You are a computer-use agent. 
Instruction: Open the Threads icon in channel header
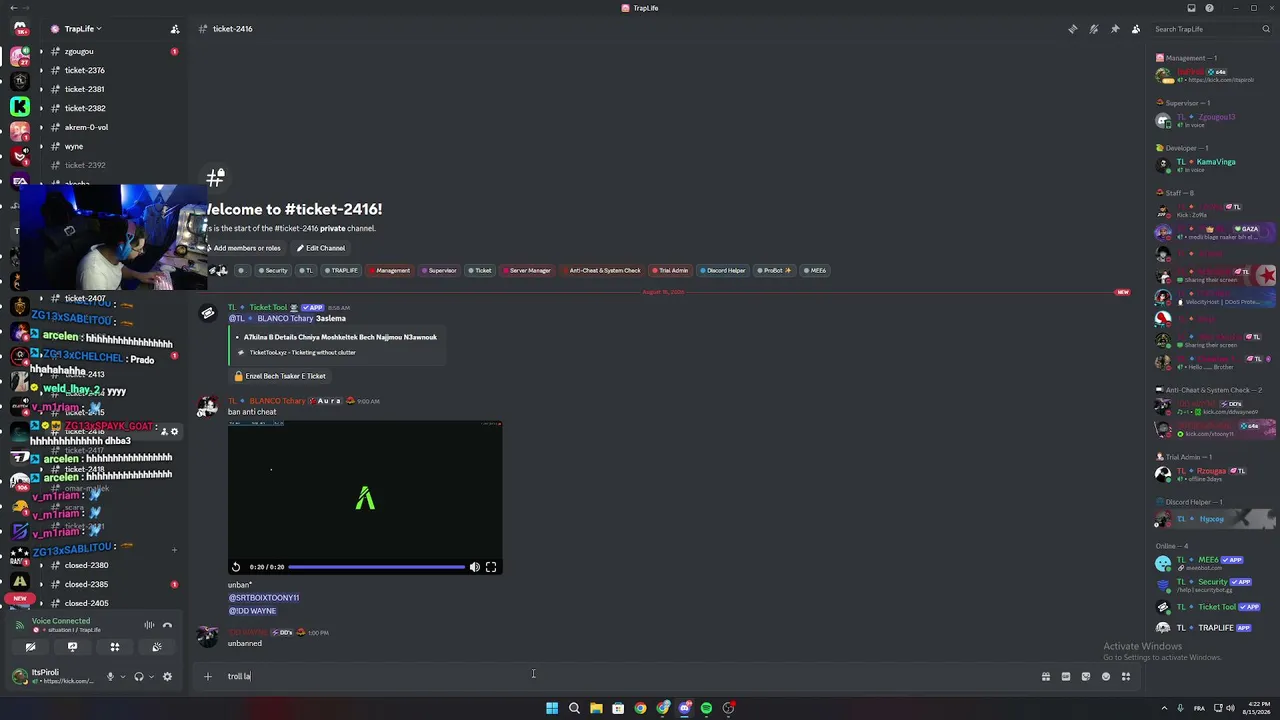1073,29
